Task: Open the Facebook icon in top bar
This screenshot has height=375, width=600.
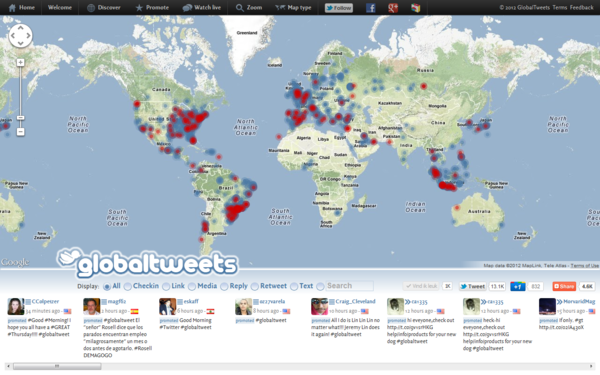Action: coord(370,8)
